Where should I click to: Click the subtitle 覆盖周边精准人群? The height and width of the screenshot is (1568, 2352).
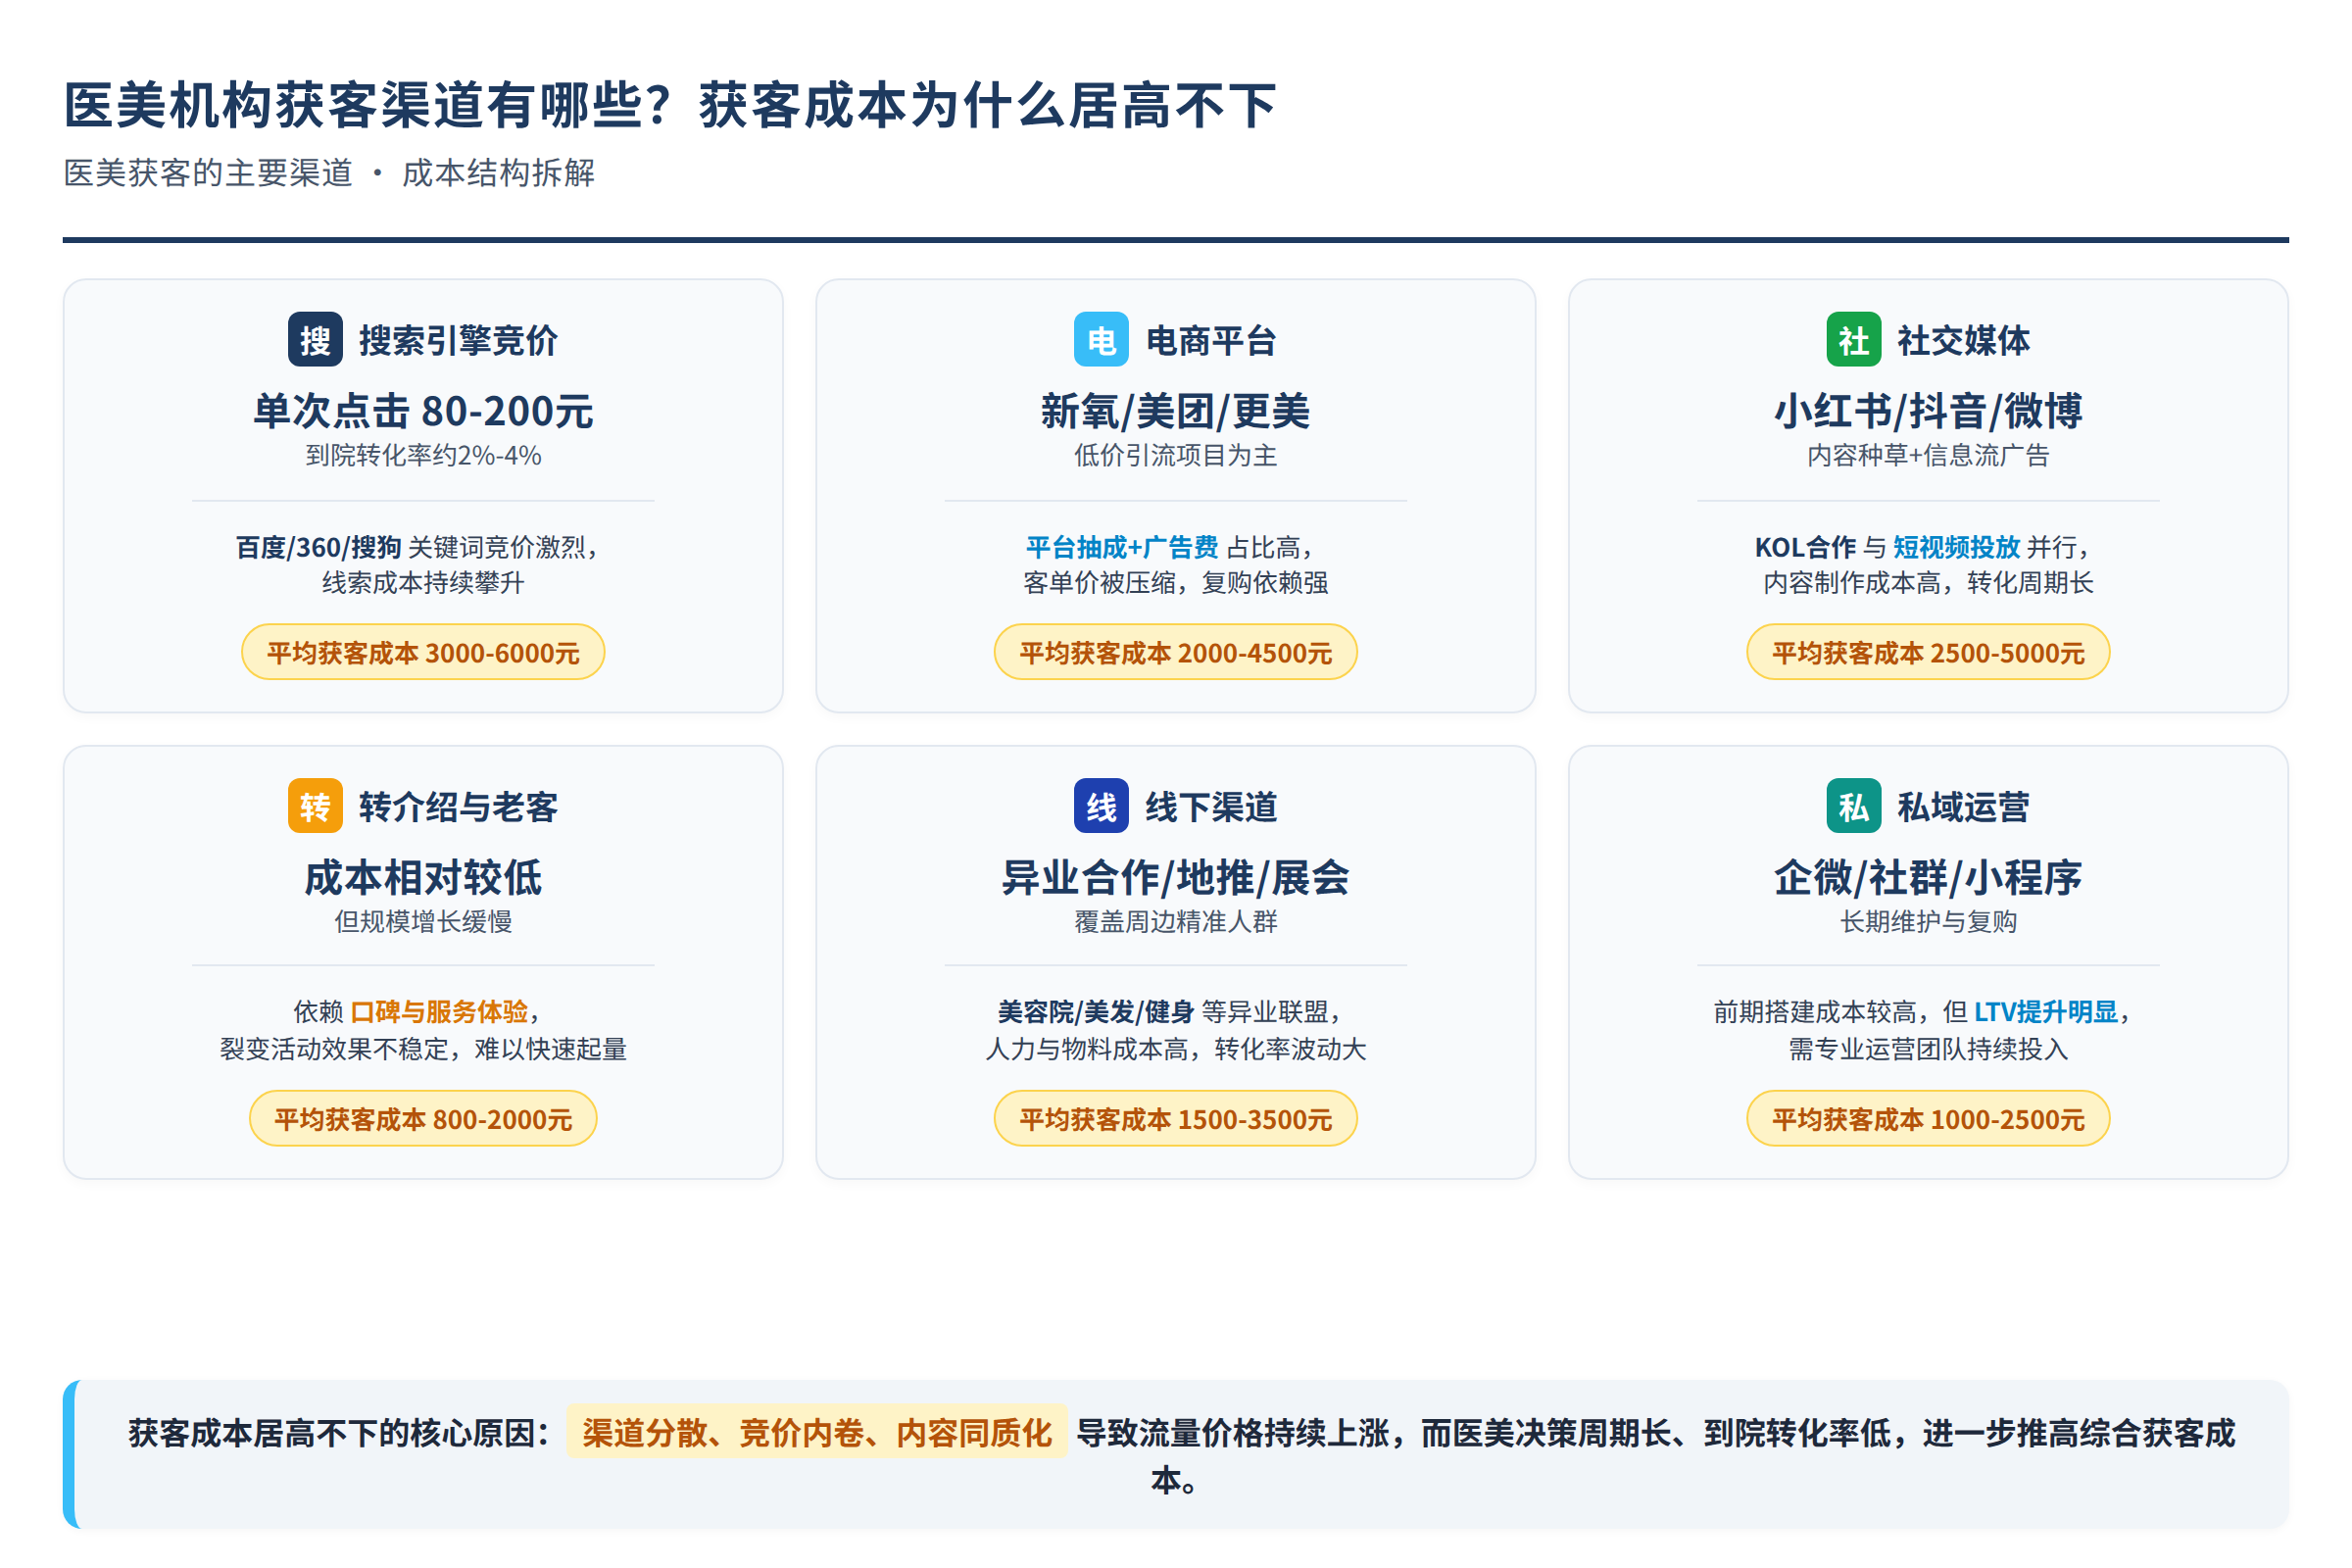click(1176, 921)
